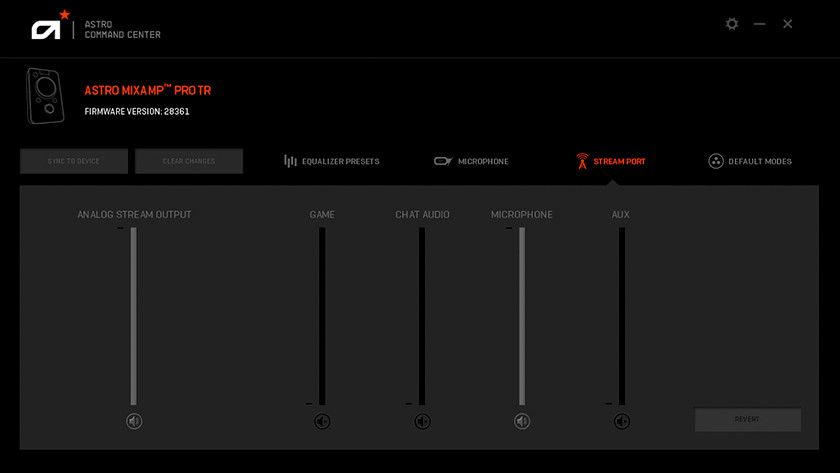Mute the Game channel
The image size is (840, 473).
(x=322, y=421)
